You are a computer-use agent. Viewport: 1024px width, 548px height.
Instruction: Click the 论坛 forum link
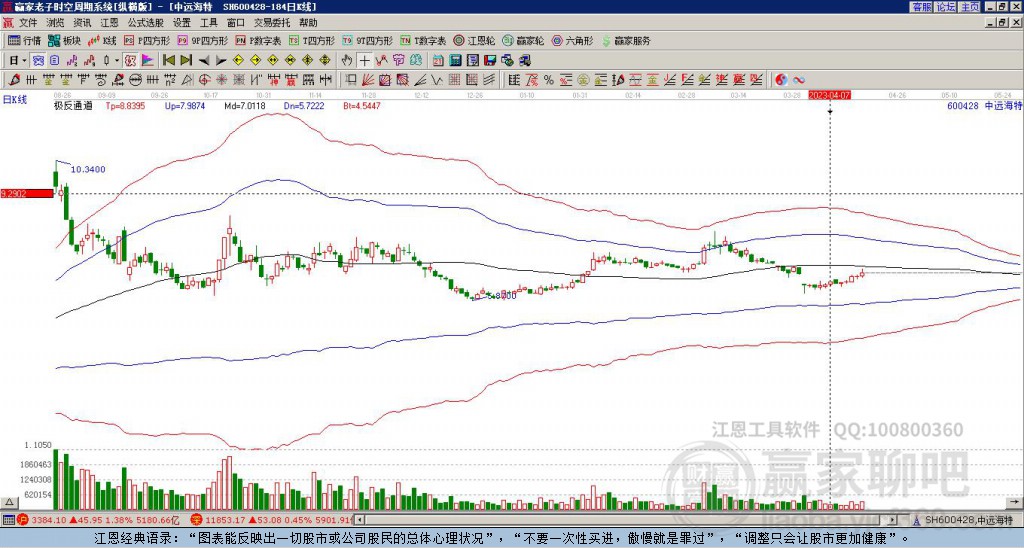pos(946,7)
